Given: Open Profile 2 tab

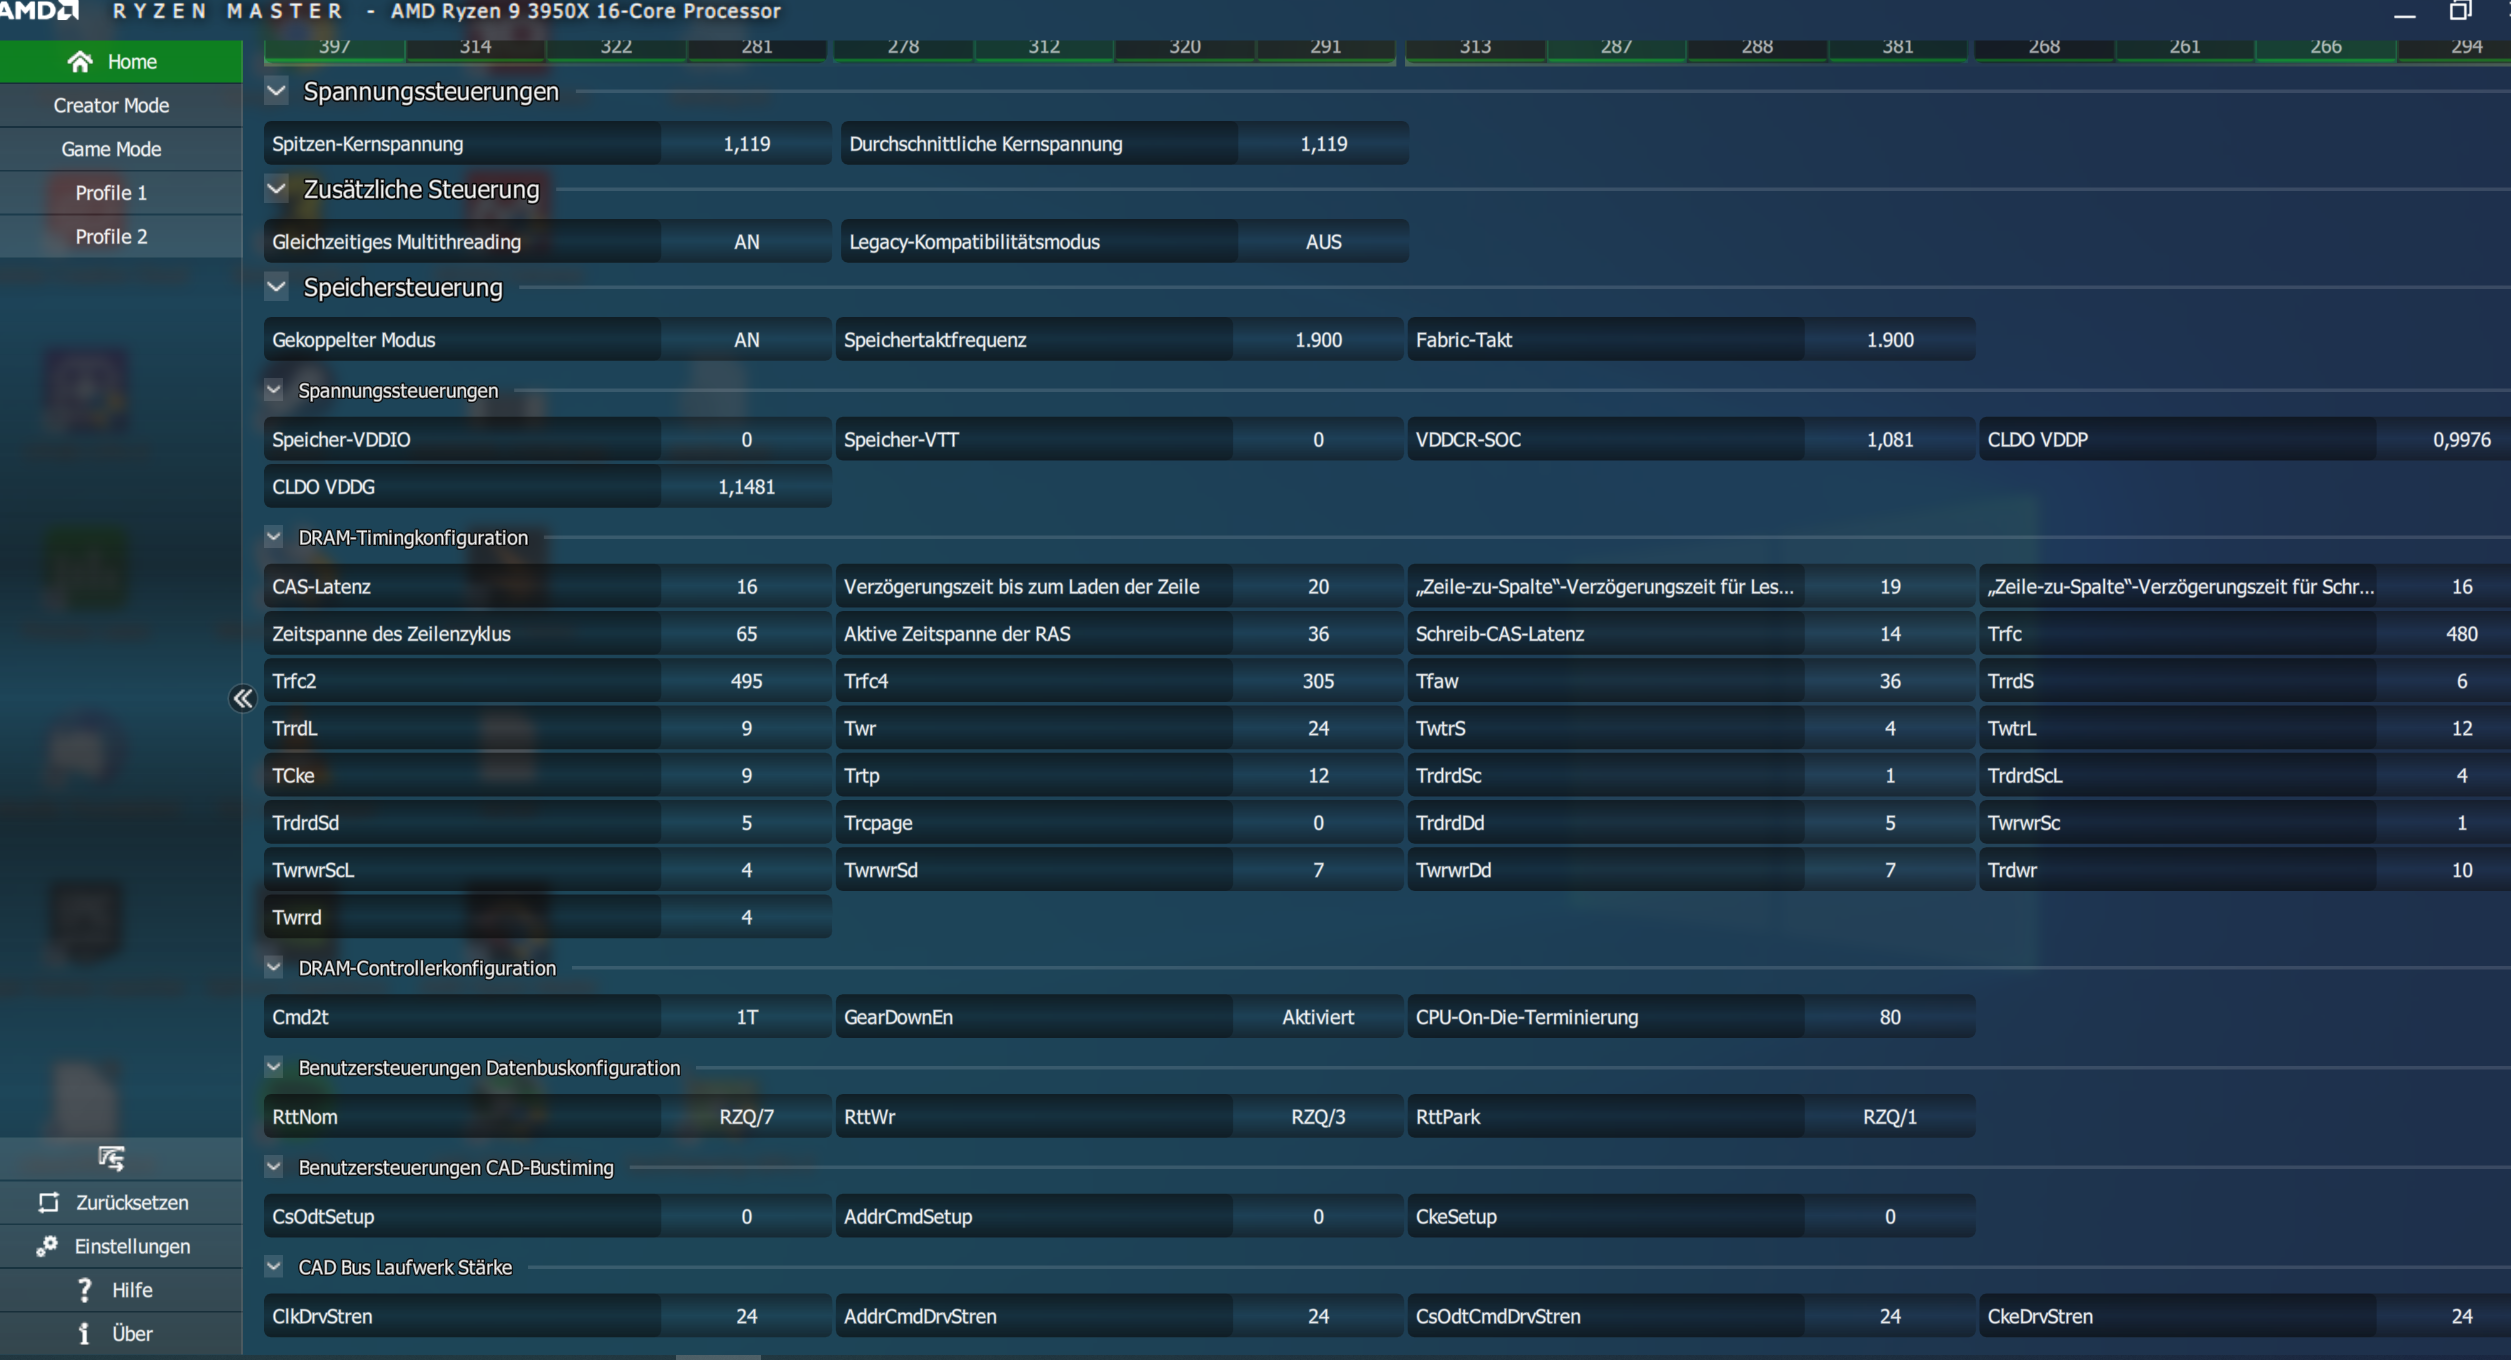Looking at the screenshot, I should (111, 236).
